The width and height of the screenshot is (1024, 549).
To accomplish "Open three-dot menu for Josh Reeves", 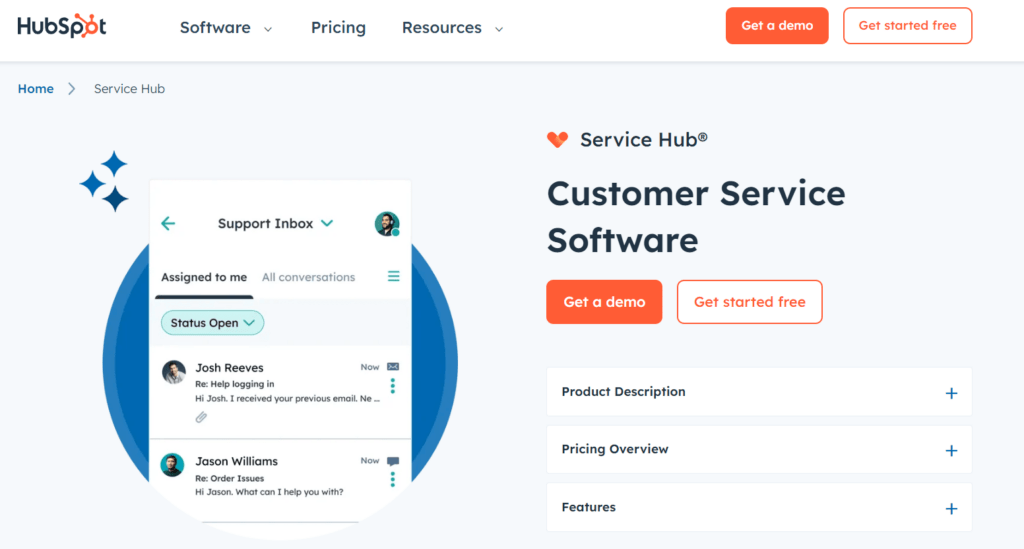I will [x=392, y=386].
